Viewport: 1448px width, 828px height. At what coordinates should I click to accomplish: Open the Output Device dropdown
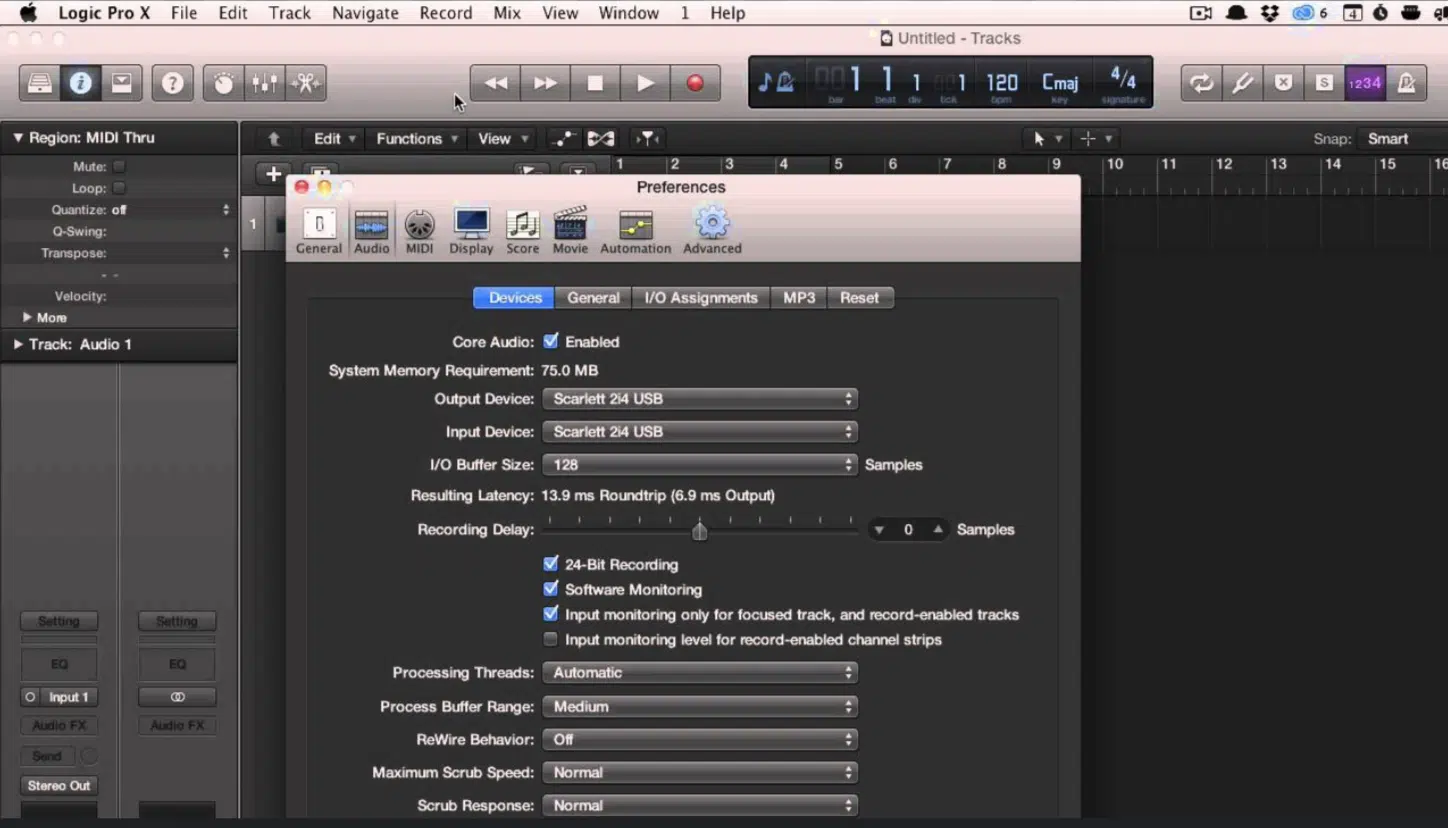point(700,398)
